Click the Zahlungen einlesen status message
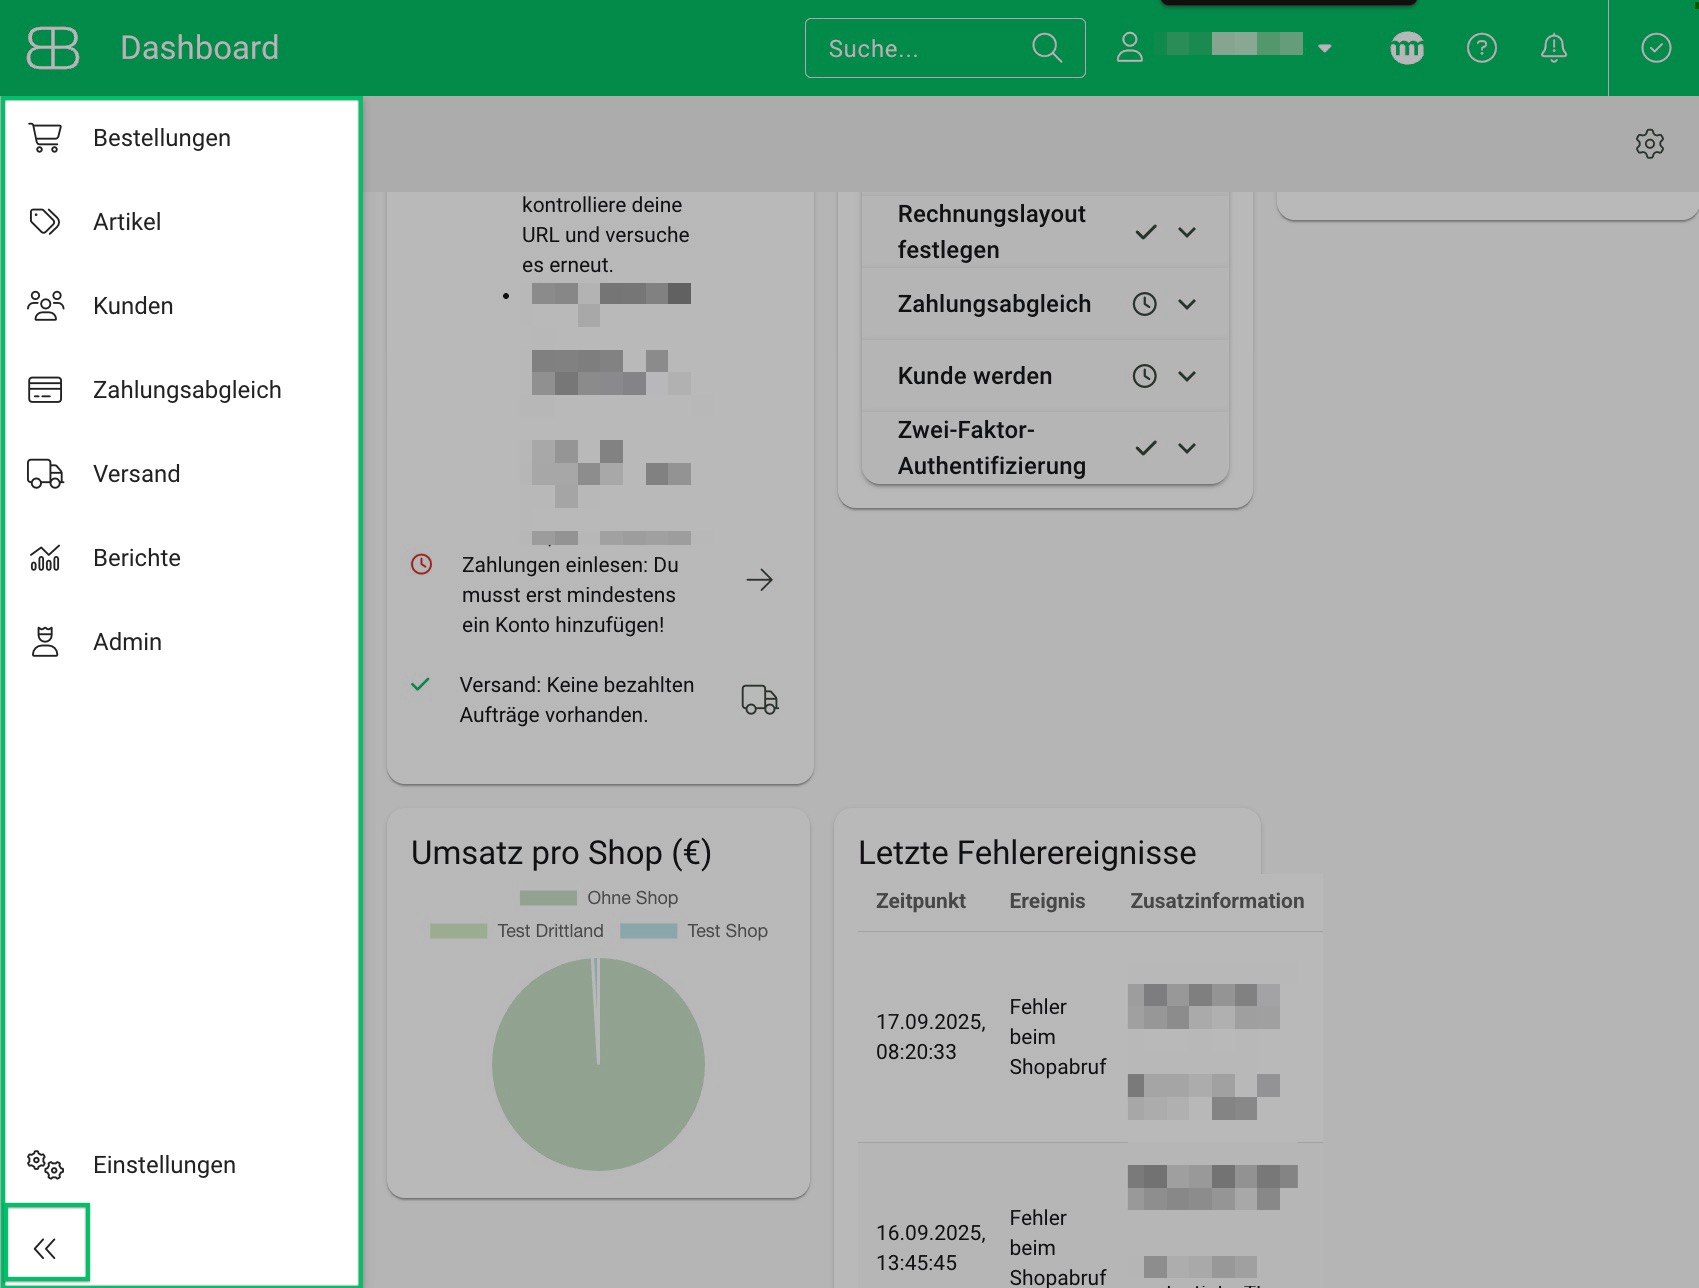 tap(570, 595)
